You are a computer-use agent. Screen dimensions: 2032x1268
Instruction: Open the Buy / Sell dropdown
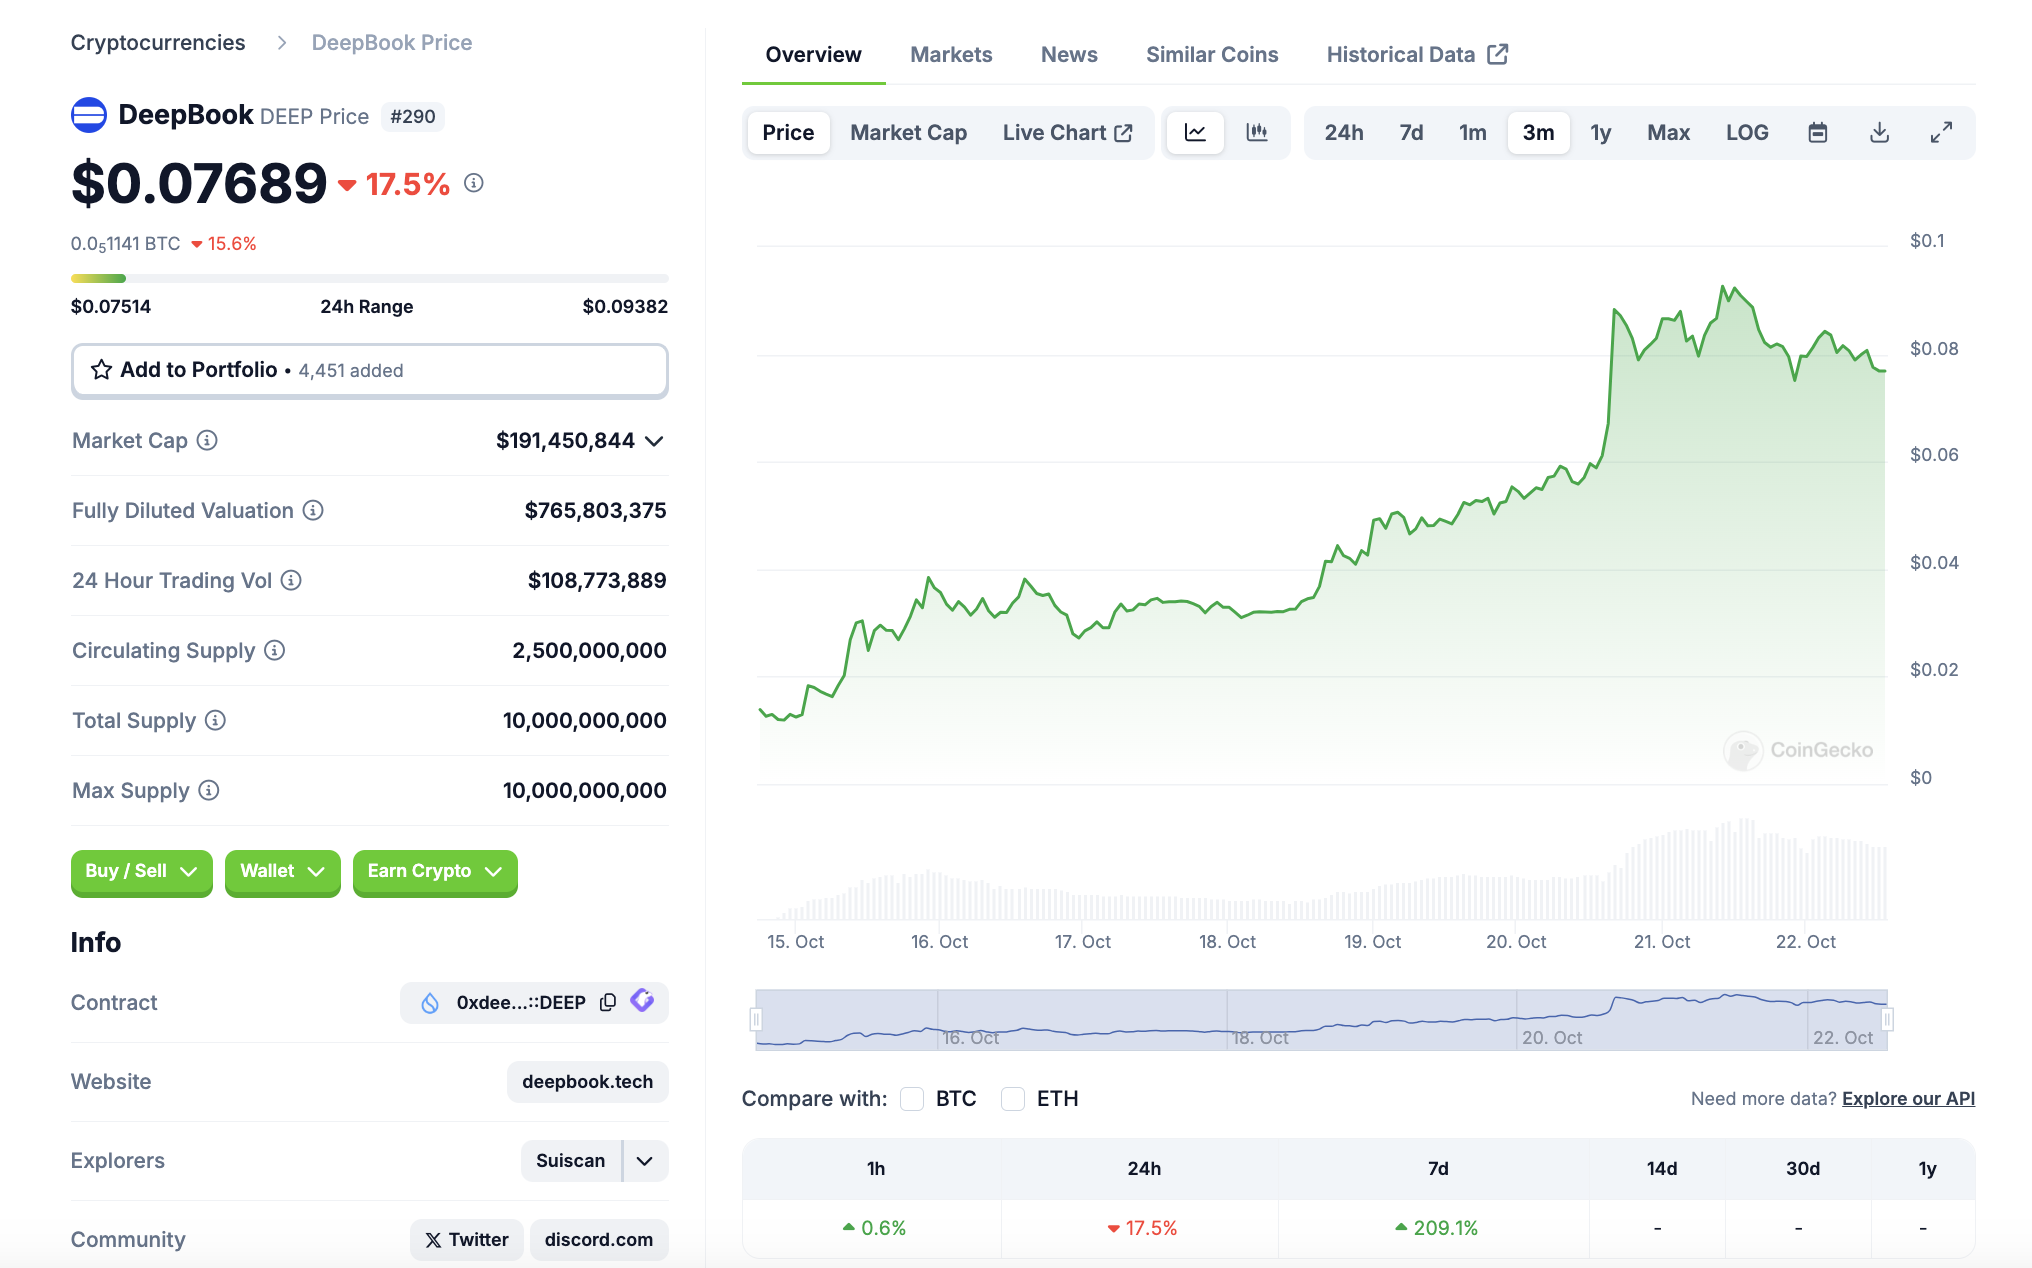tap(141, 871)
